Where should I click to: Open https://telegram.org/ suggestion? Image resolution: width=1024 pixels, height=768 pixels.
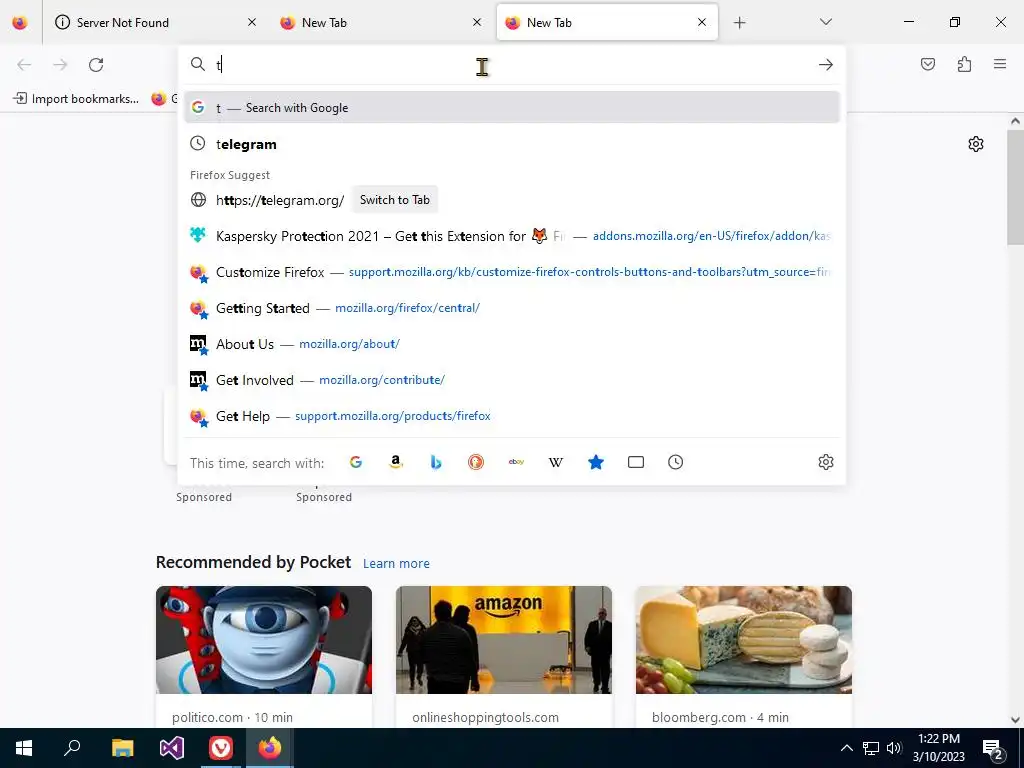pyautogui.click(x=280, y=200)
